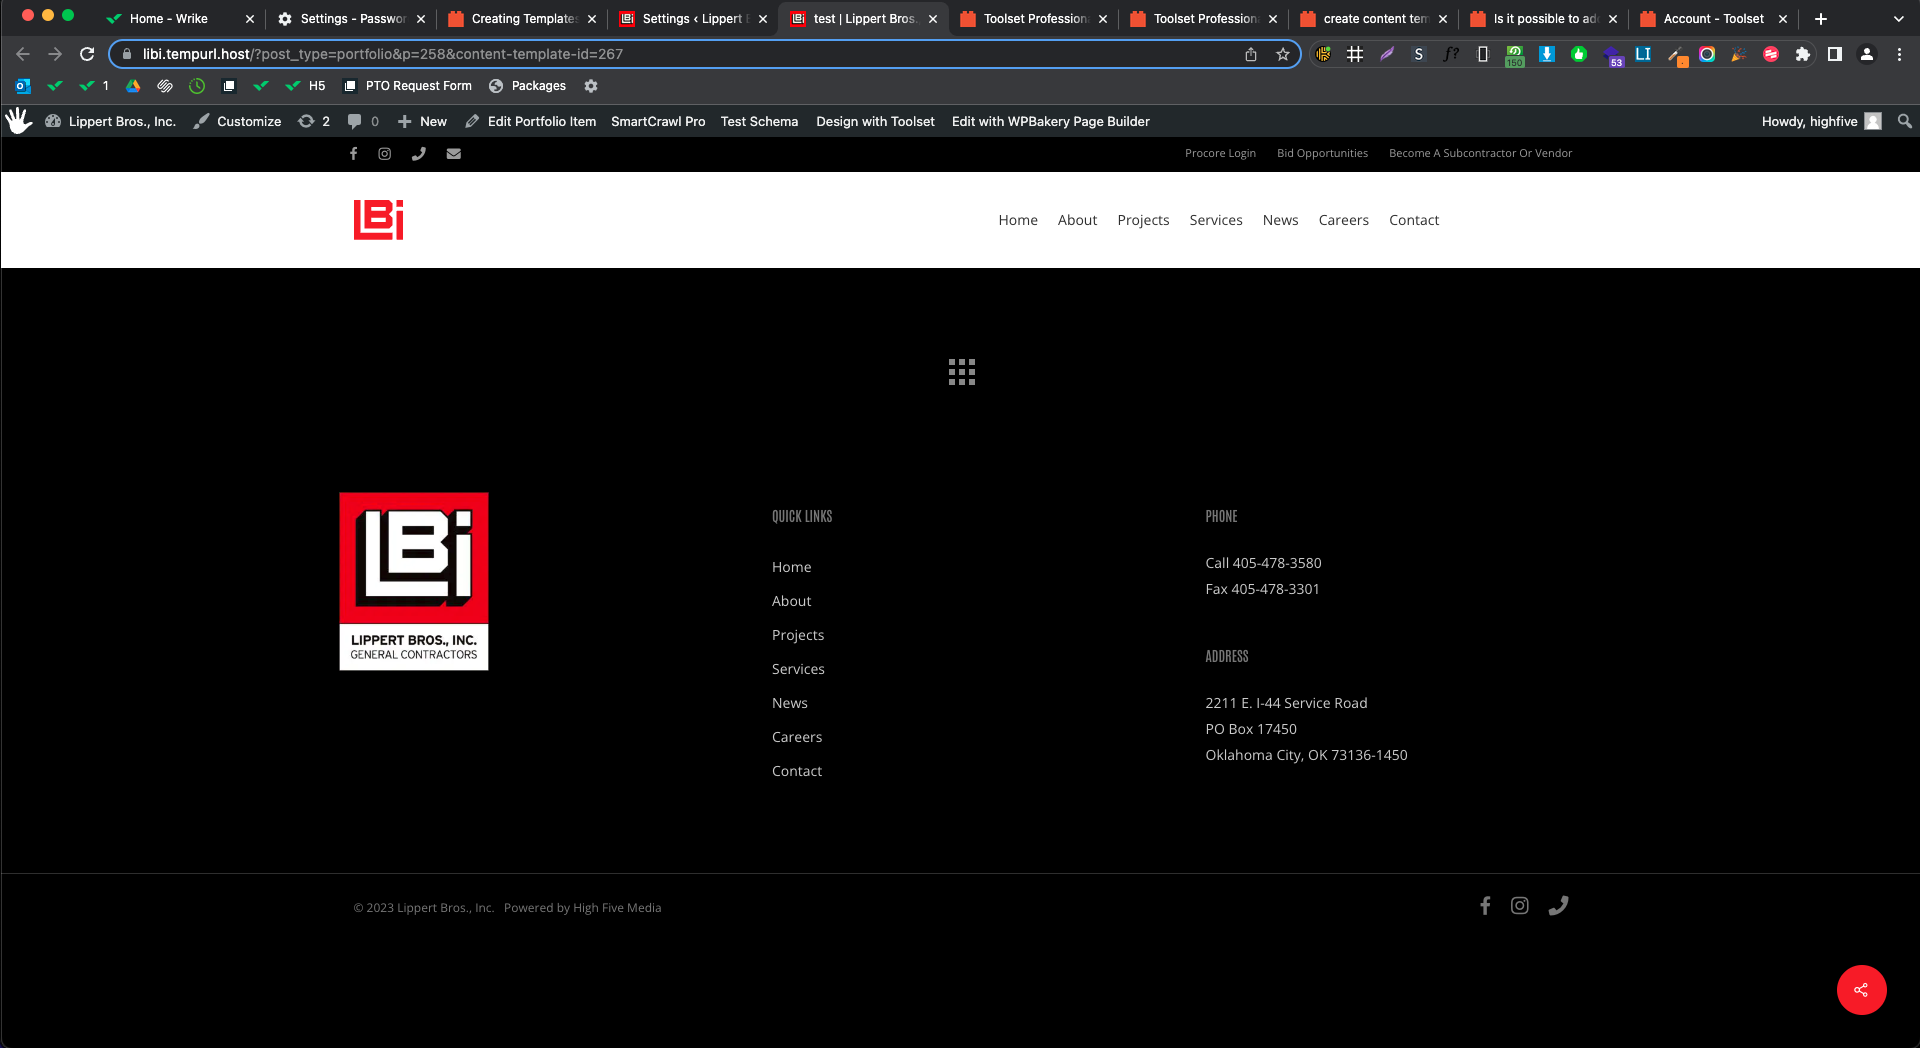This screenshot has width=1920, height=1048.
Task: Click Careers in footer quick links
Action: pos(797,737)
